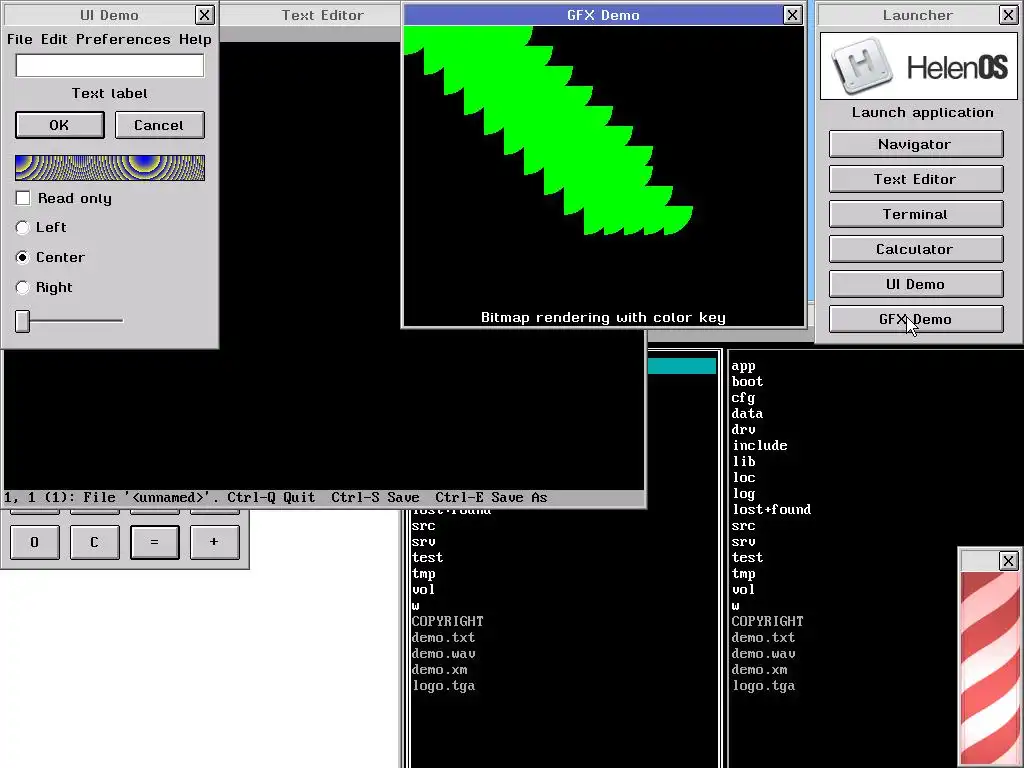
Task: Select 'demo.xm' in the left navigator panel
Action: pos(440,669)
